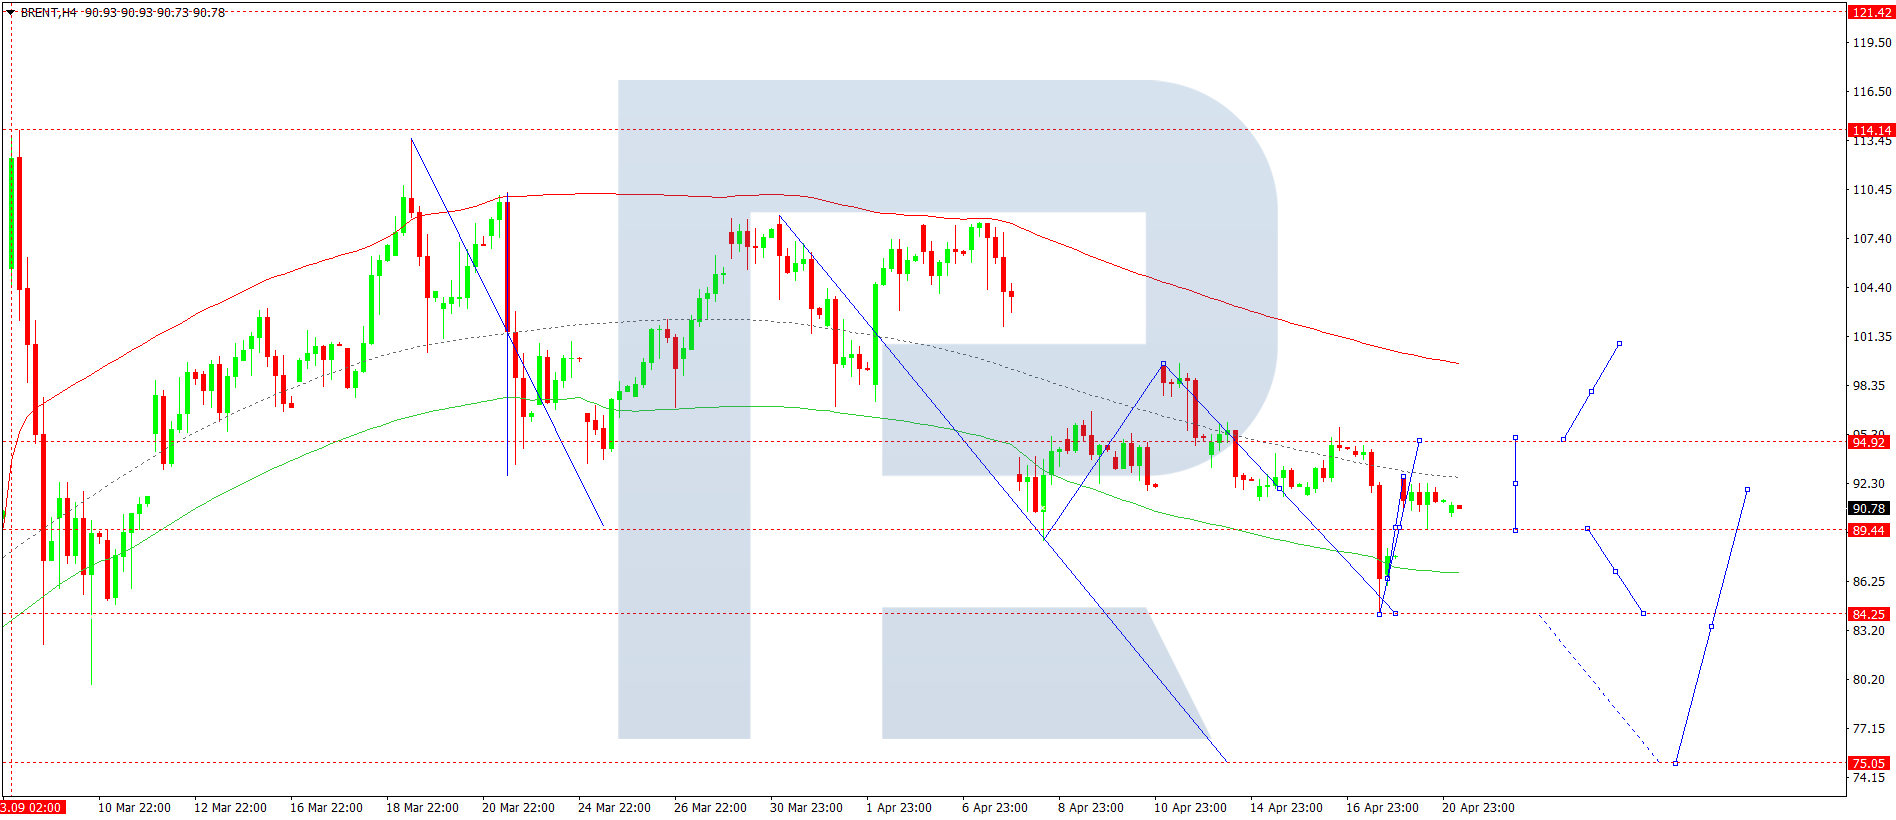Select forecast line anchor point at the 75.05 level
The image size is (1896, 820).
tap(1675, 763)
